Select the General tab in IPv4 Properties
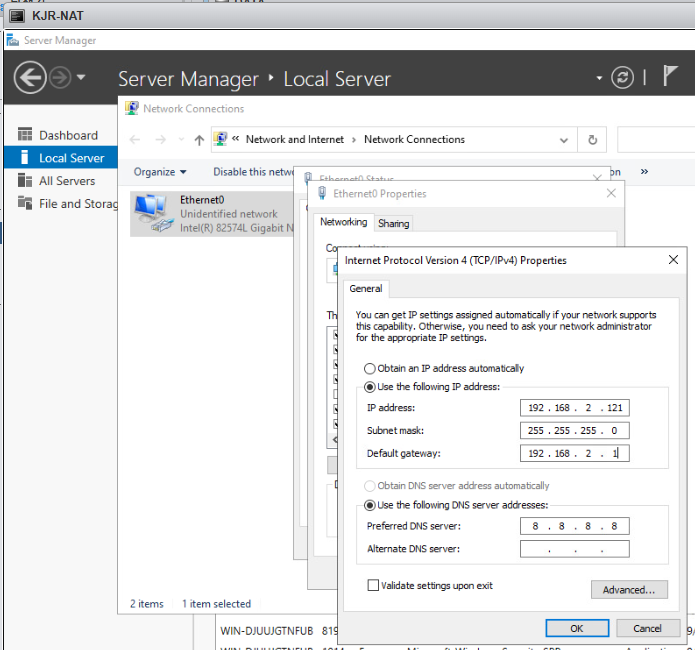Image resolution: width=695 pixels, height=650 pixels. click(366, 289)
